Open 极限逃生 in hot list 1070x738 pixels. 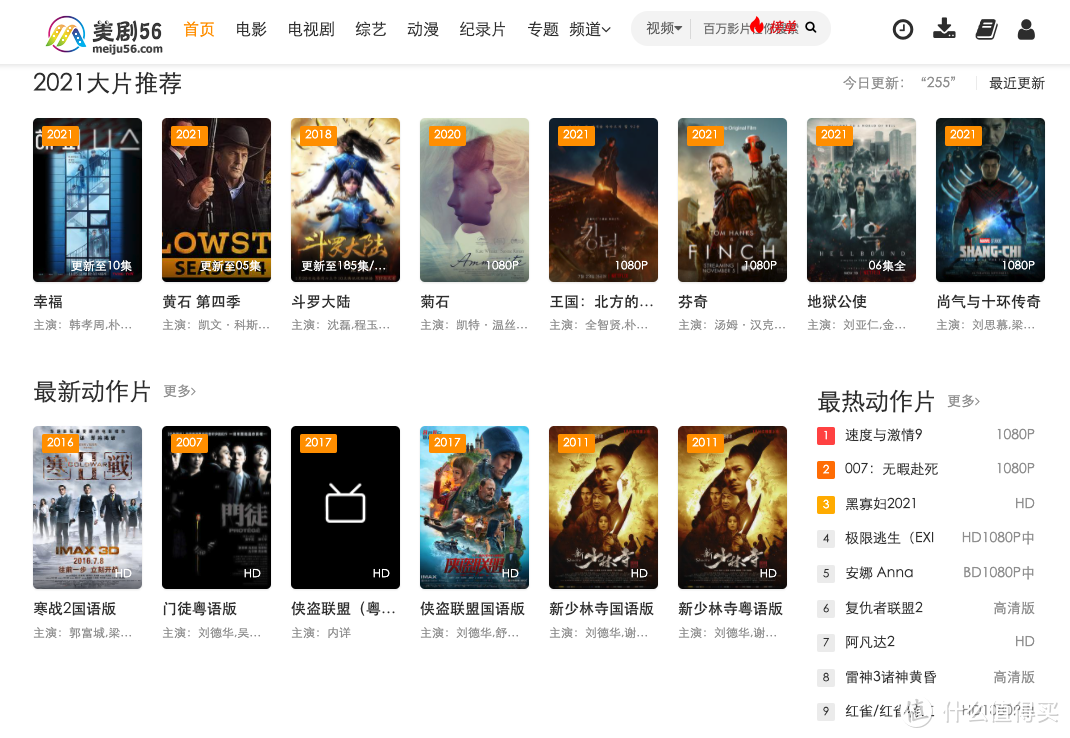click(x=890, y=538)
